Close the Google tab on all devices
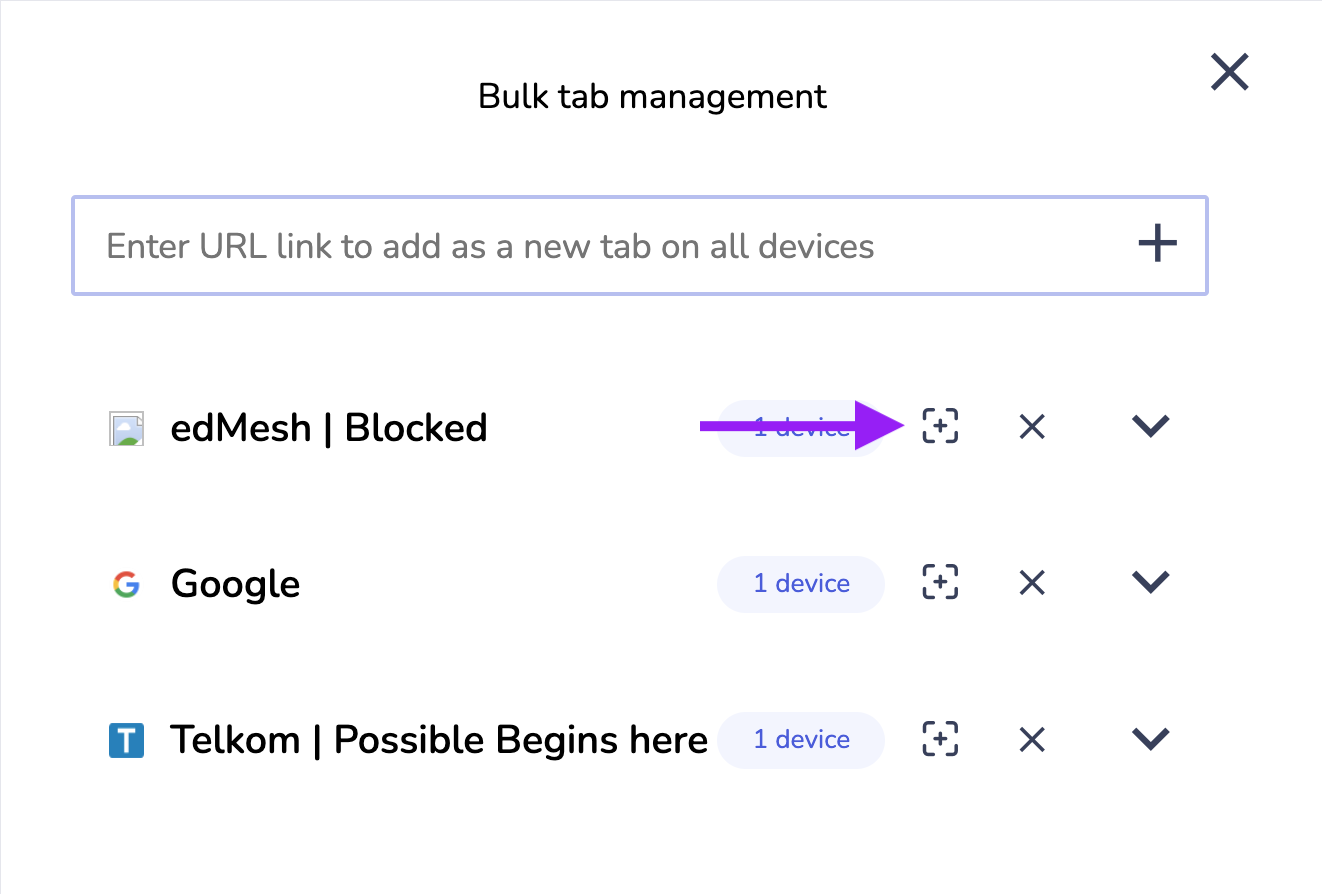The width and height of the screenshot is (1322, 894). point(1031,583)
